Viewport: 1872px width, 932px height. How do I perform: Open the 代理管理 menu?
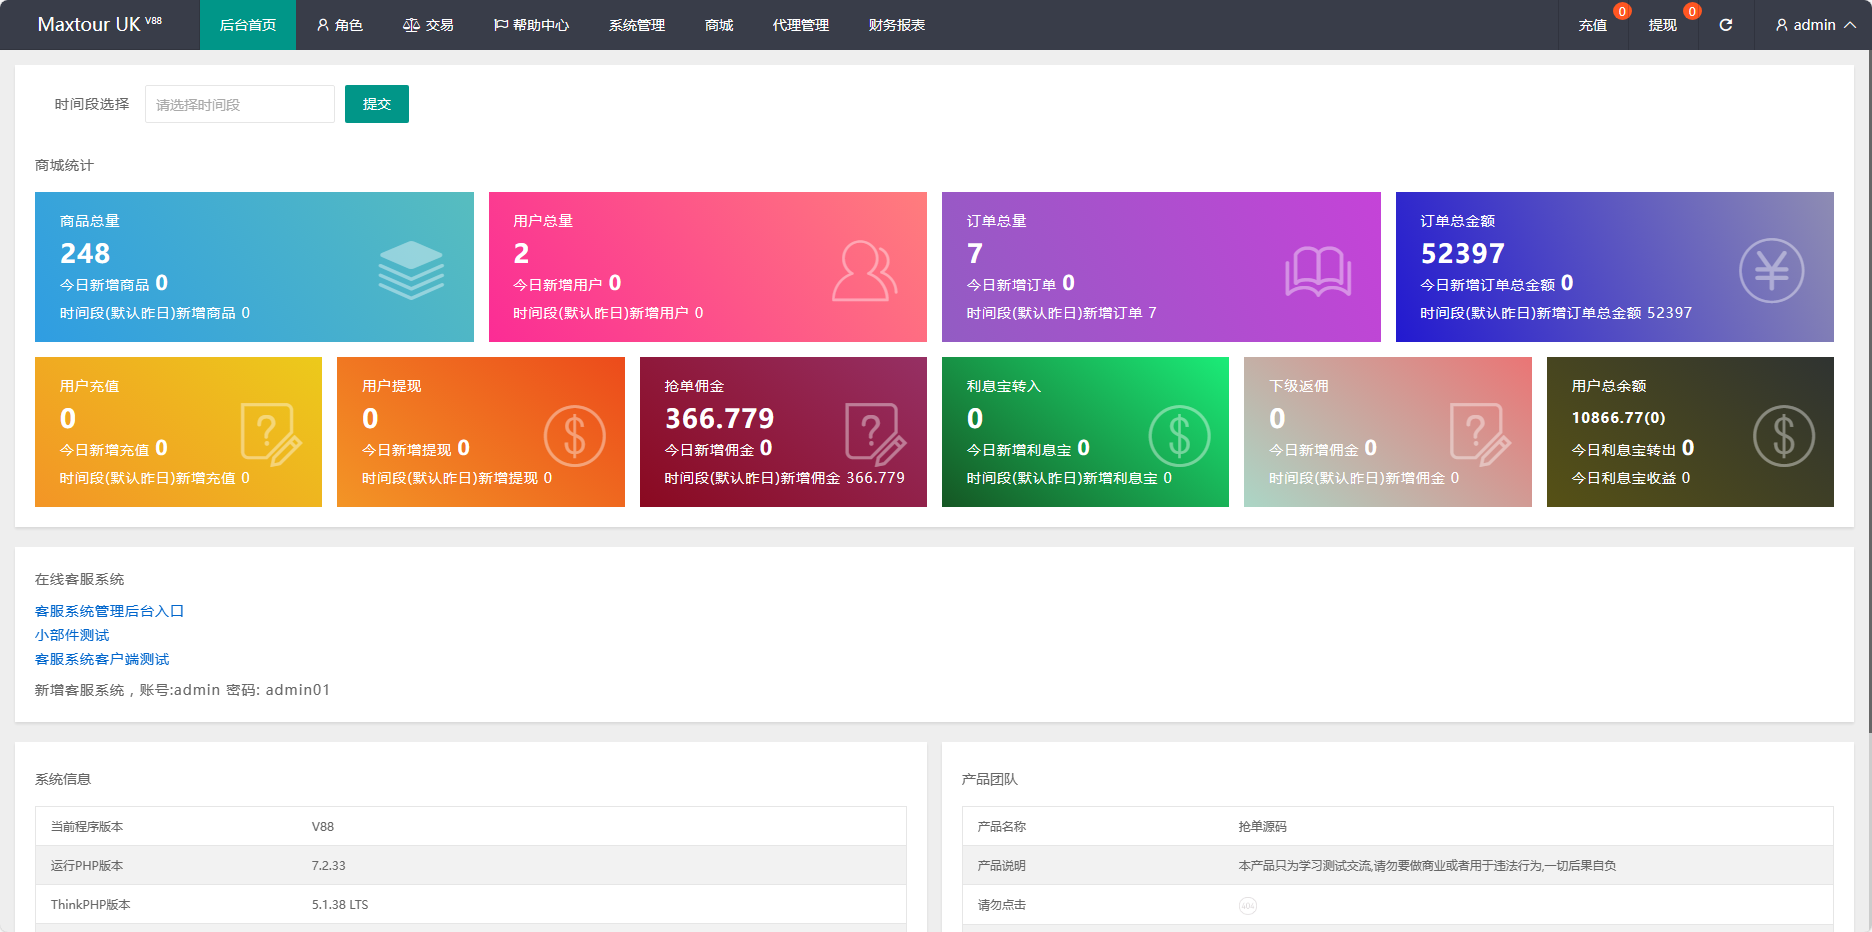click(x=801, y=25)
